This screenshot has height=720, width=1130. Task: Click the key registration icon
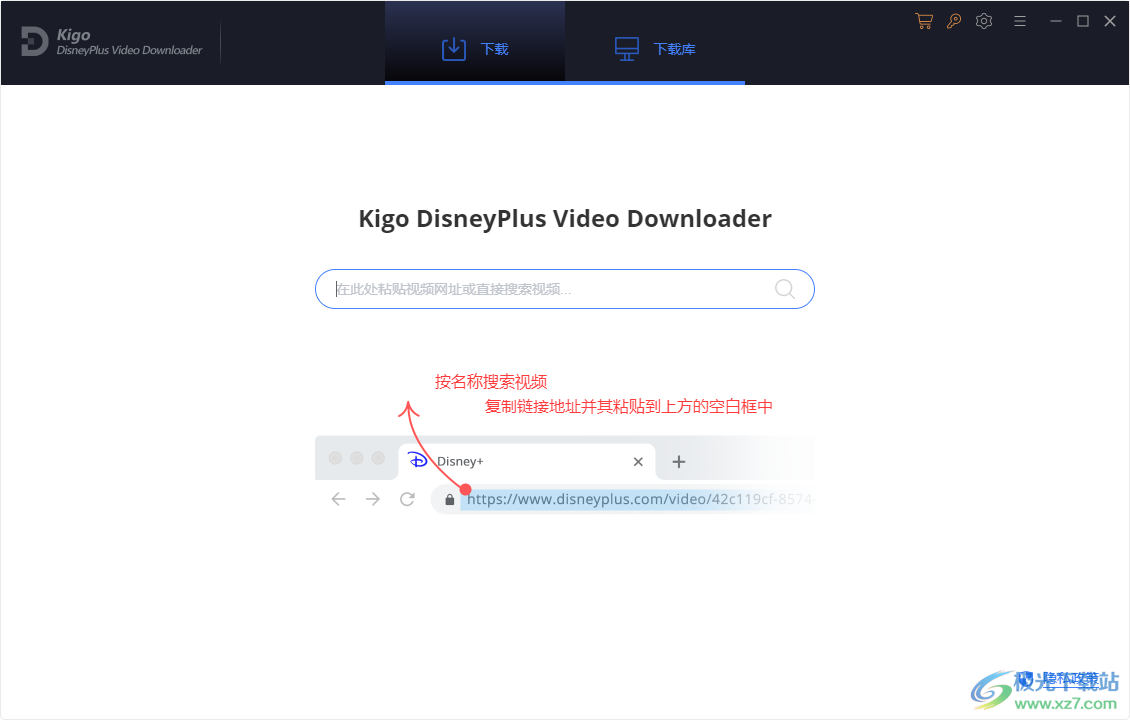954,21
